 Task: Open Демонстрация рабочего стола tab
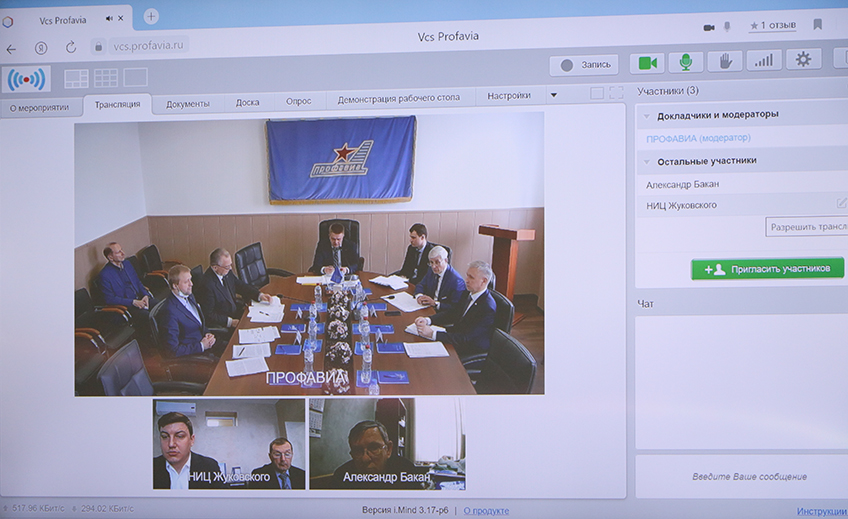click(x=399, y=98)
